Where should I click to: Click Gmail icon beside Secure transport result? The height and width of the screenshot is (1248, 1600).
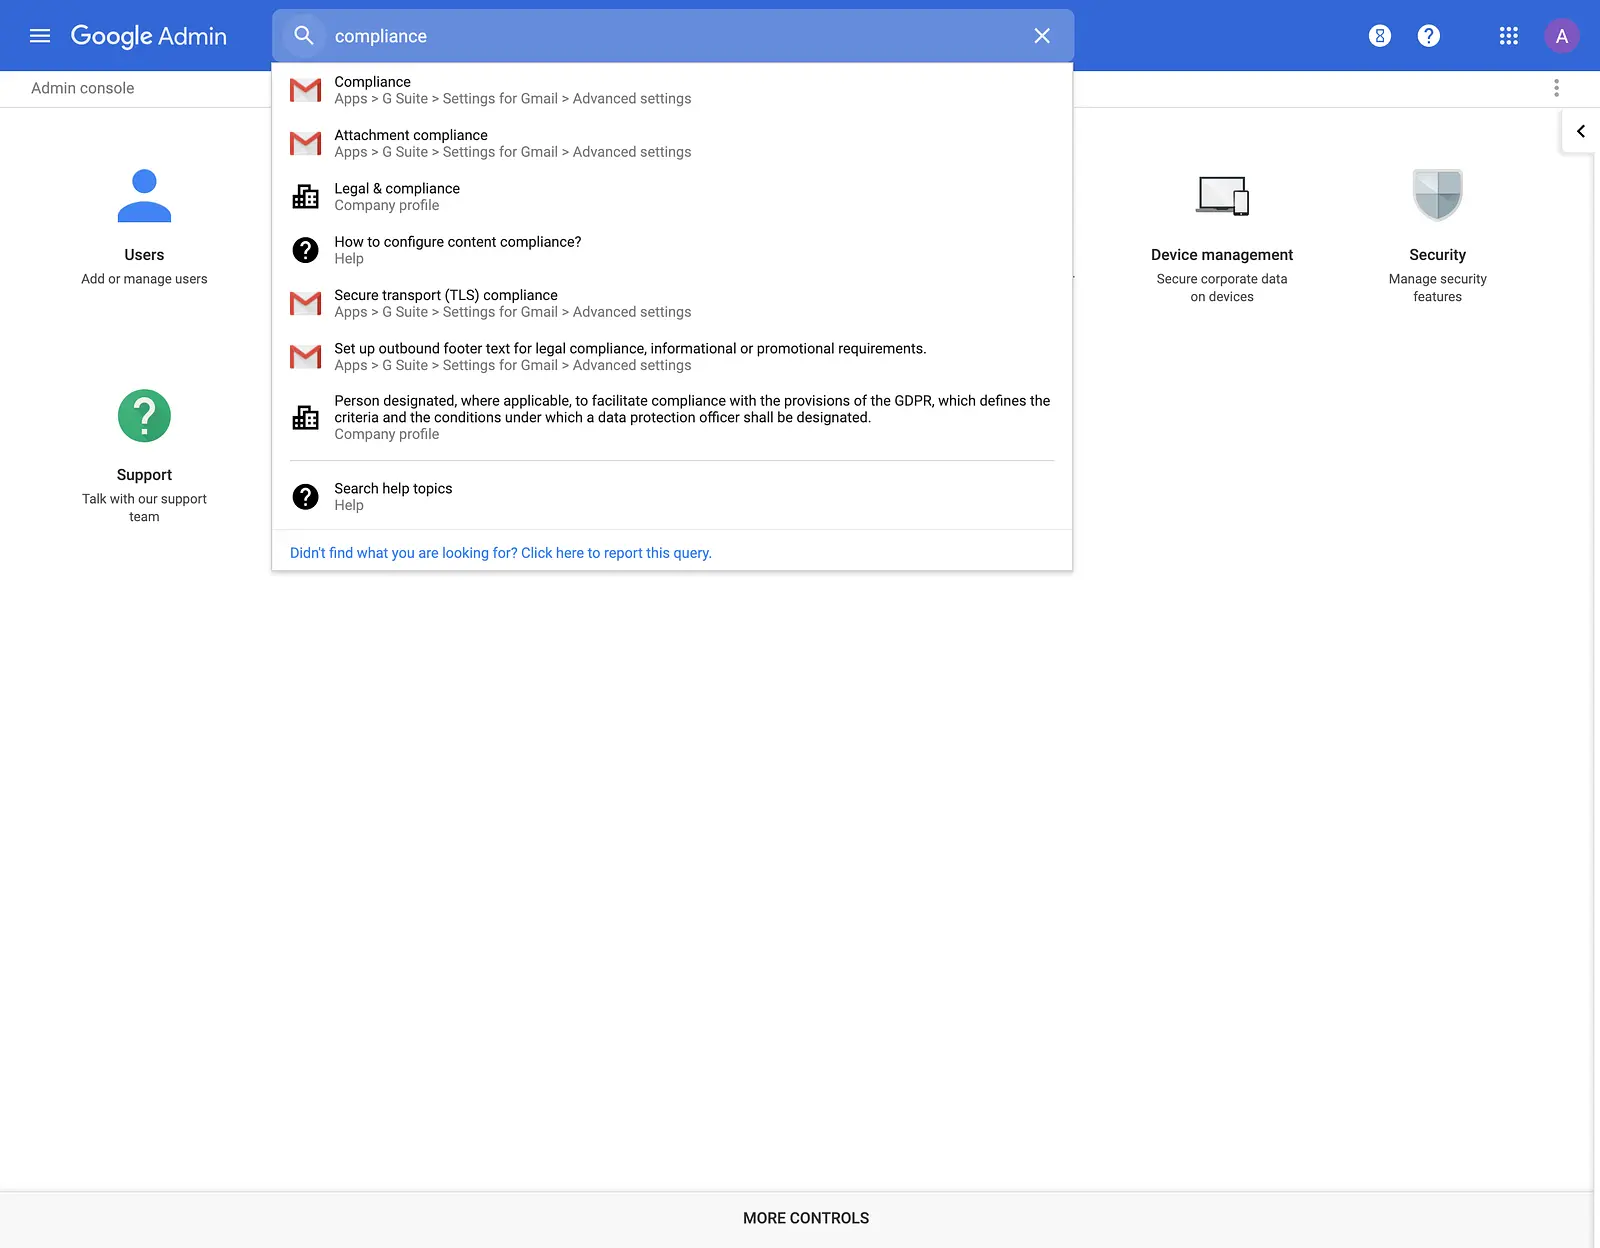(x=305, y=303)
